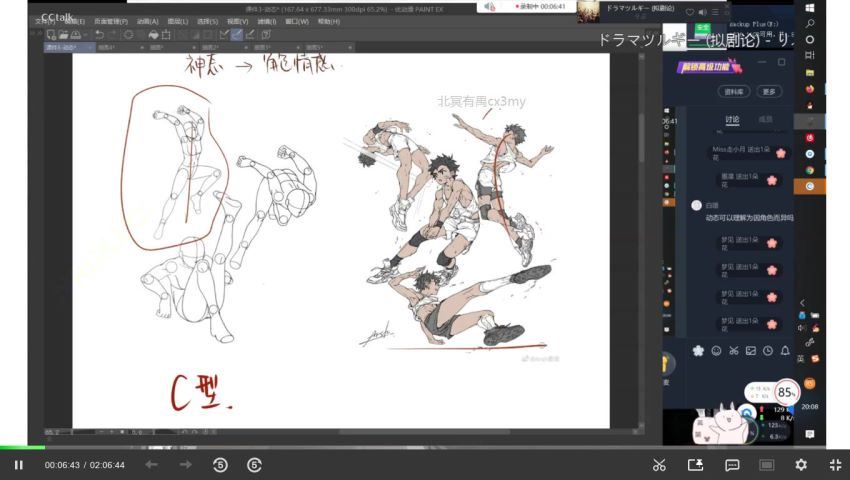Switch to the members tab next to 讨论
Image resolution: width=850 pixels, height=480 pixels.
[x=765, y=119]
